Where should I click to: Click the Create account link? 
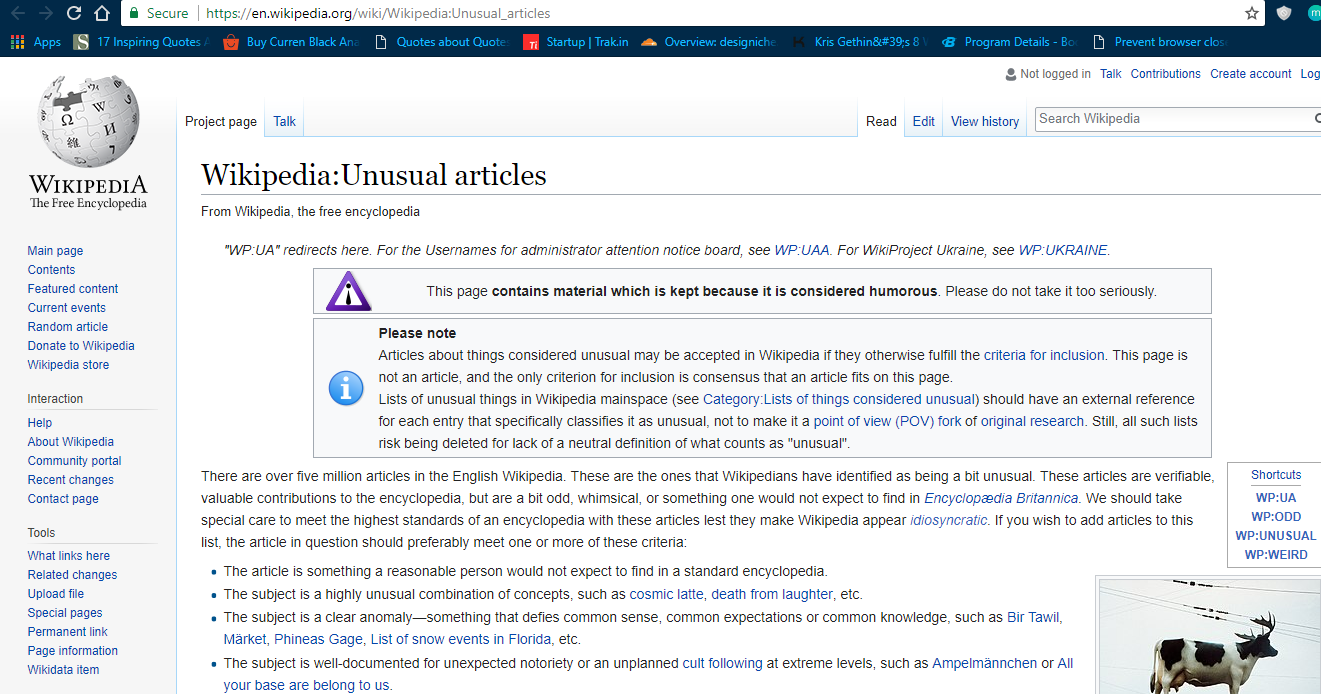[x=1251, y=74]
